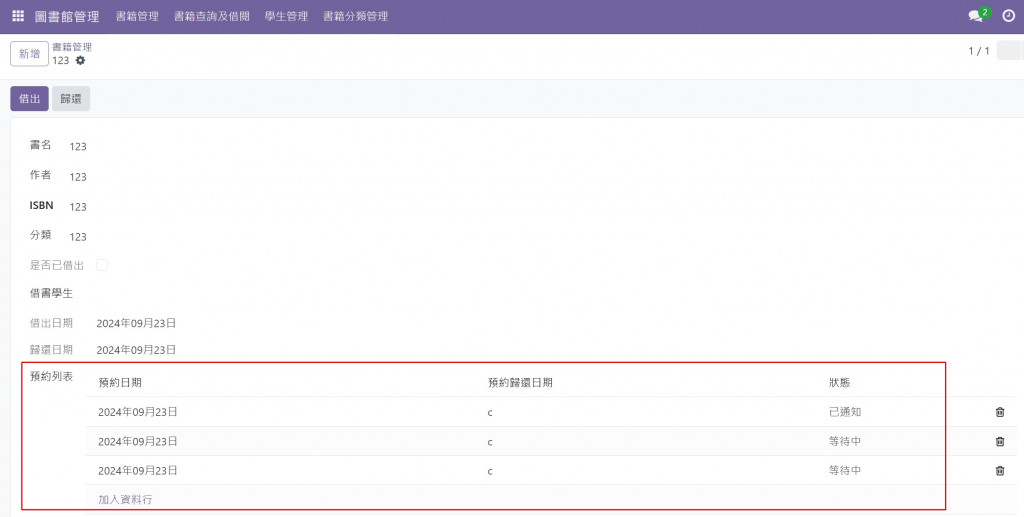This screenshot has width=1024, height=517.
Task: Open the 書籍查詢及借閱 menu
Action: coord(212,16)
